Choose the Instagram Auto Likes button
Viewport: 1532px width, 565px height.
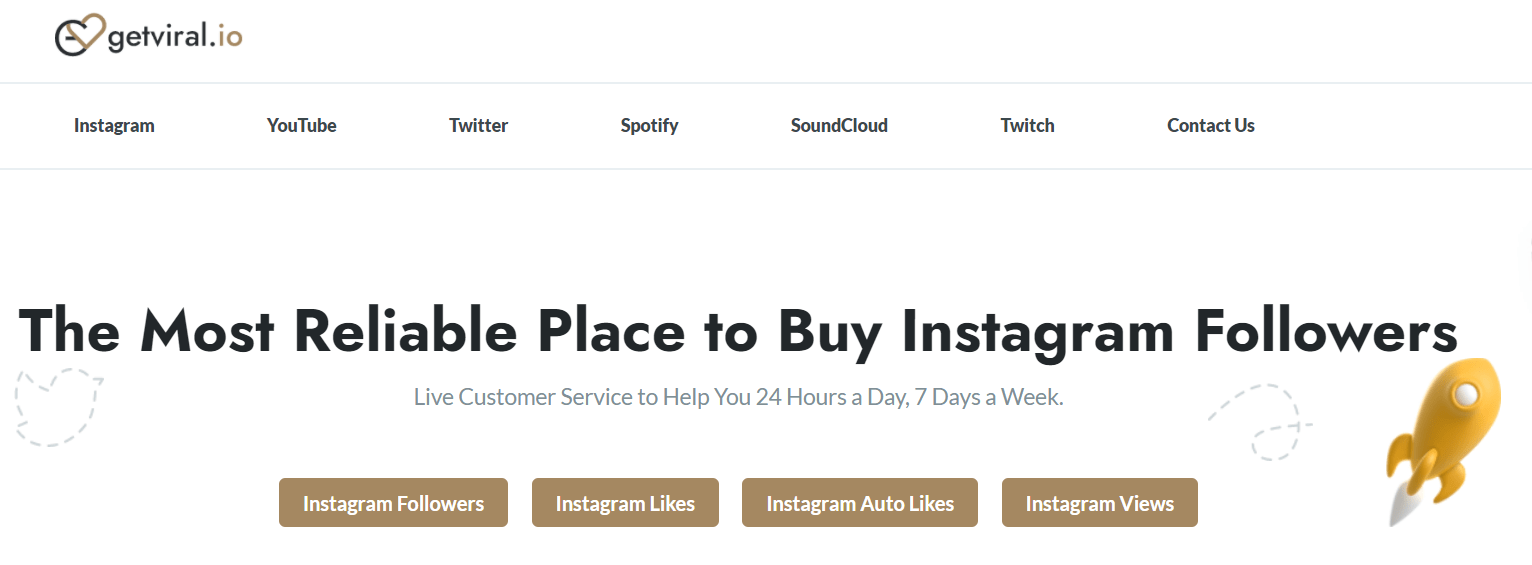coord(860,503)
